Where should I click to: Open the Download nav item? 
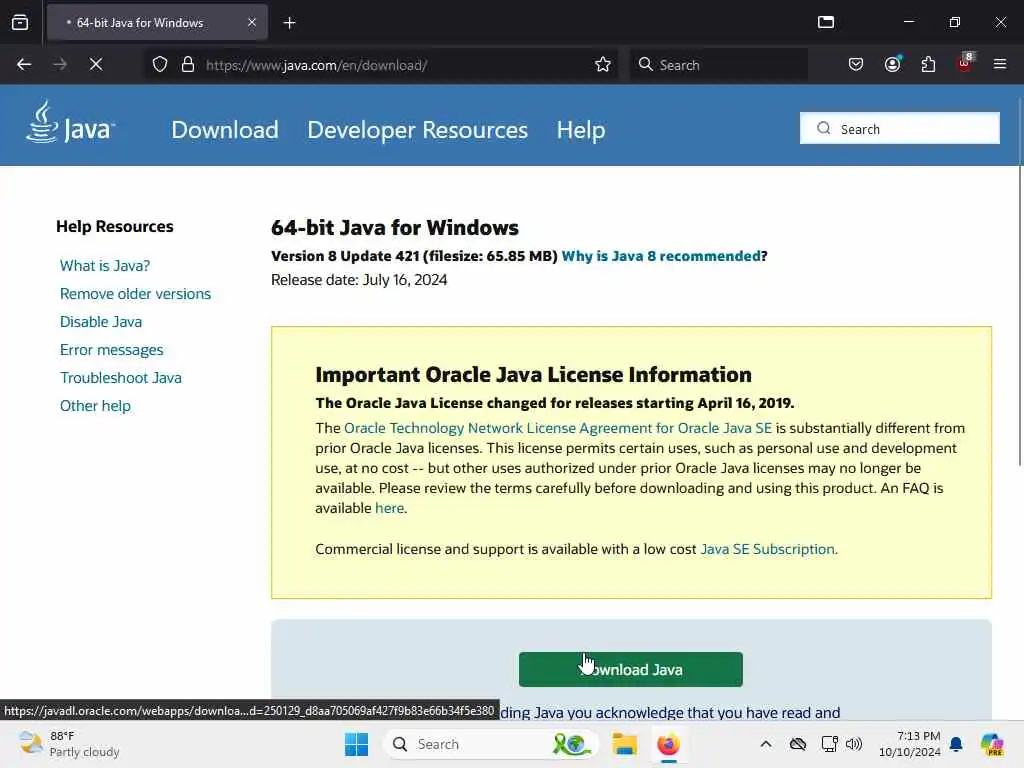tap(225, 129)
